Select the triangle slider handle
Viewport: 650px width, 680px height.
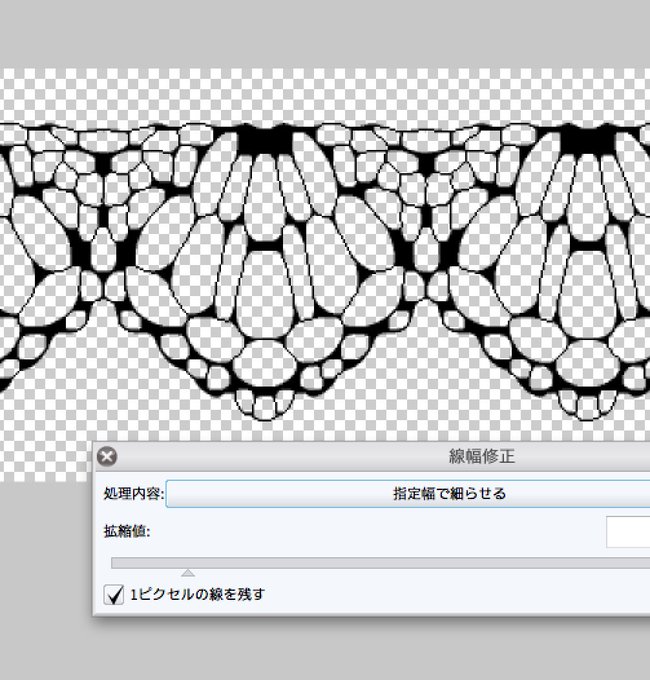188,573
